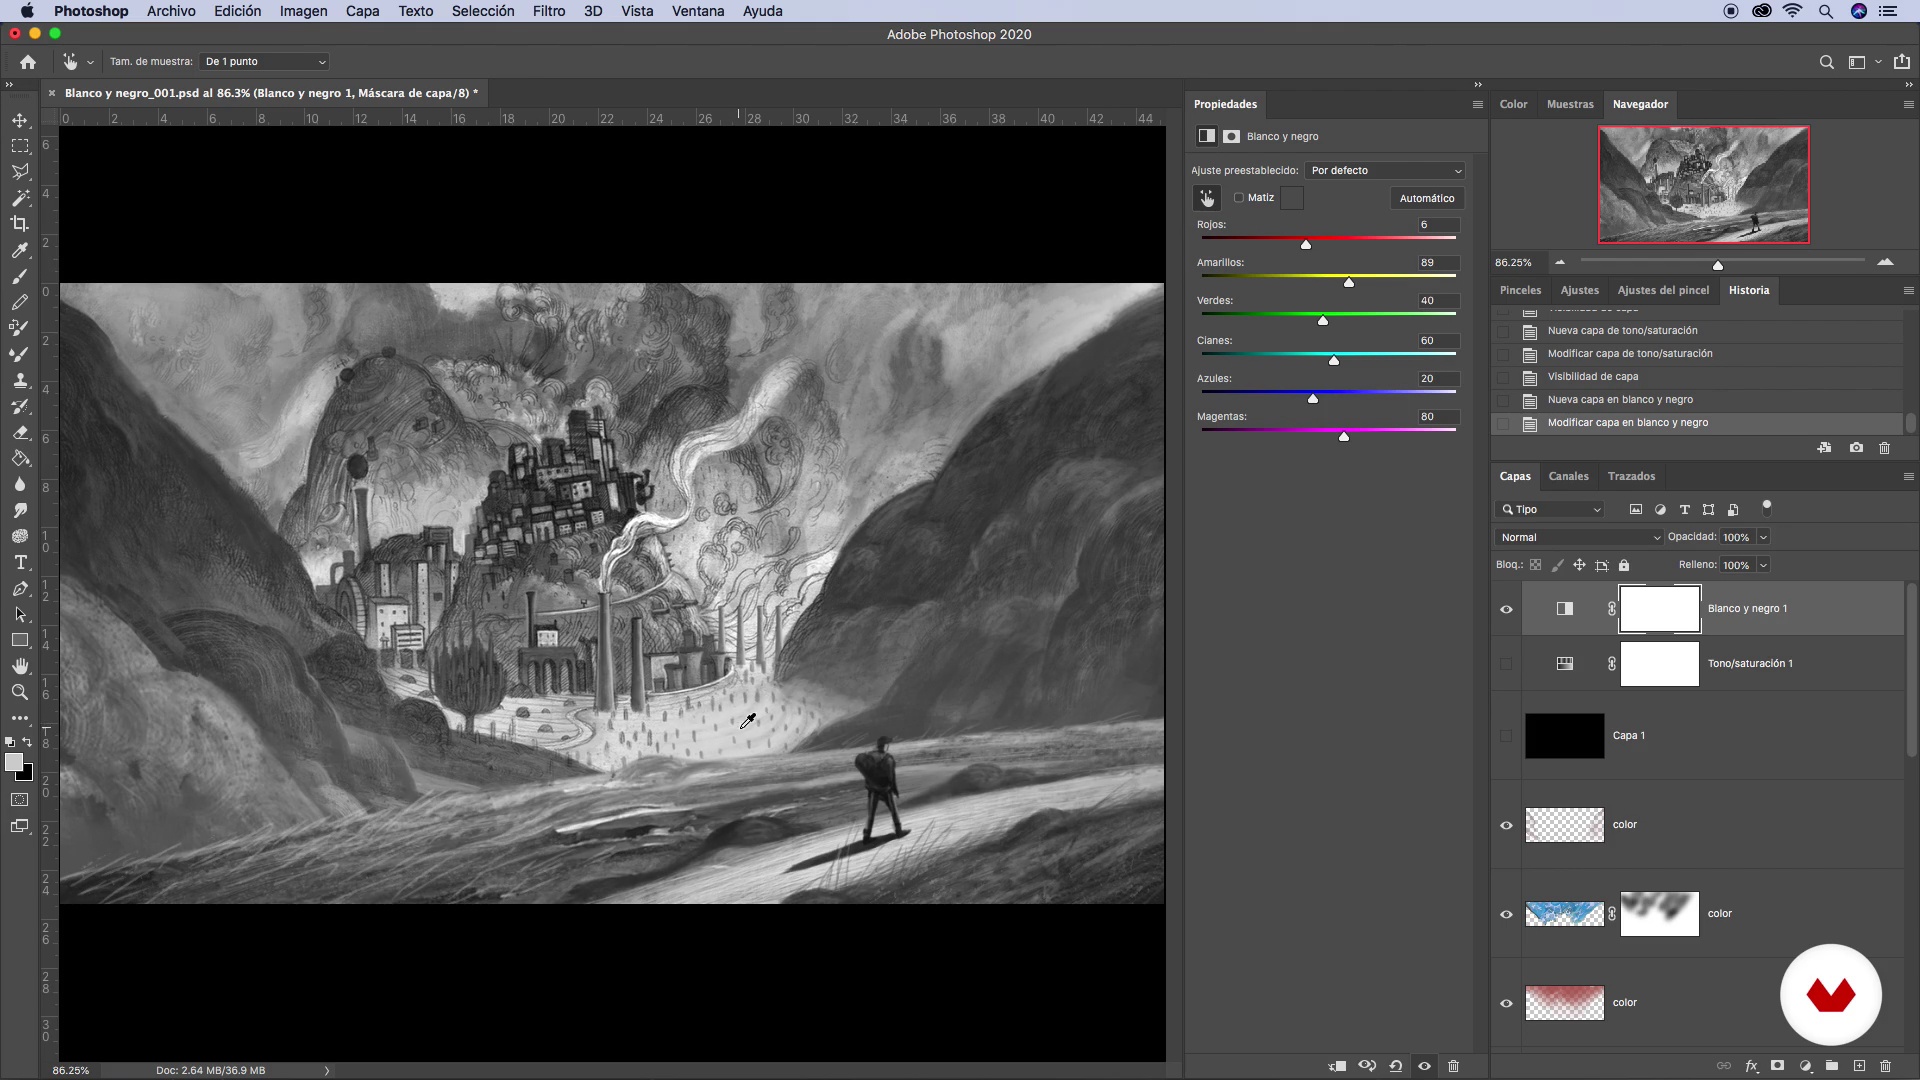The height and width of the screenshot is (1080, 1920).
Task: Open the Tam. de muestra dropdown
Action: pos(265,62)
